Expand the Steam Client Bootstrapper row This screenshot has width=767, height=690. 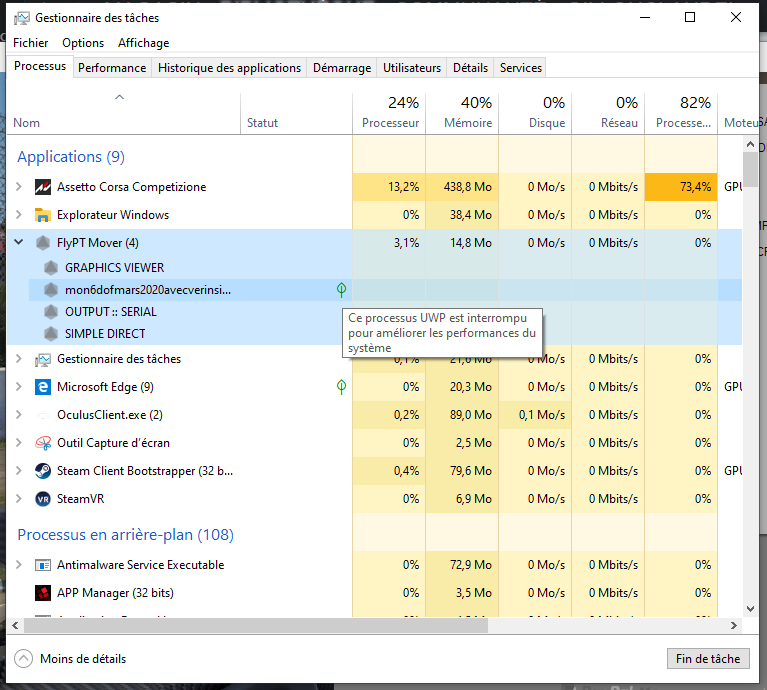(x=19, y=470)
